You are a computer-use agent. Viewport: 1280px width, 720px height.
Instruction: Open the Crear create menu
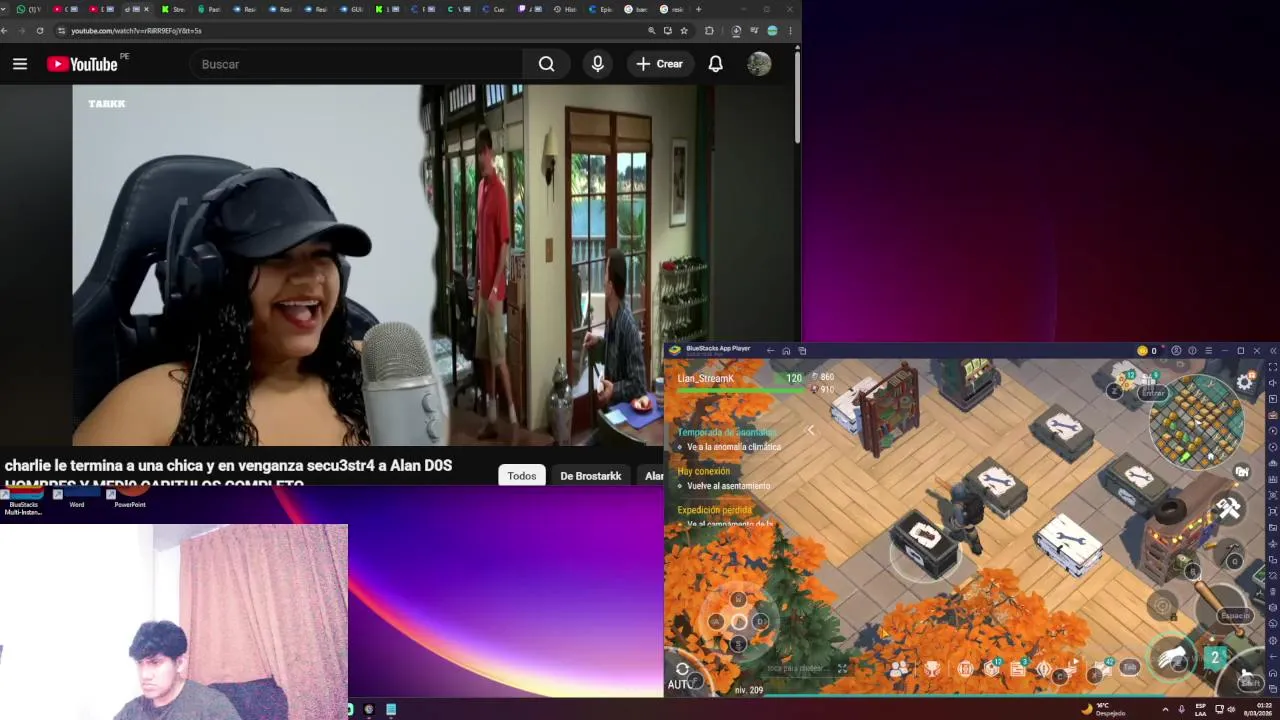(660, 64)
